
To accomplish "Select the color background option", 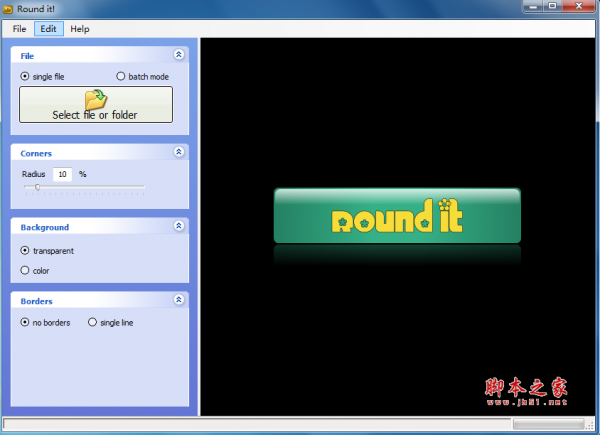I will point(25,271).
